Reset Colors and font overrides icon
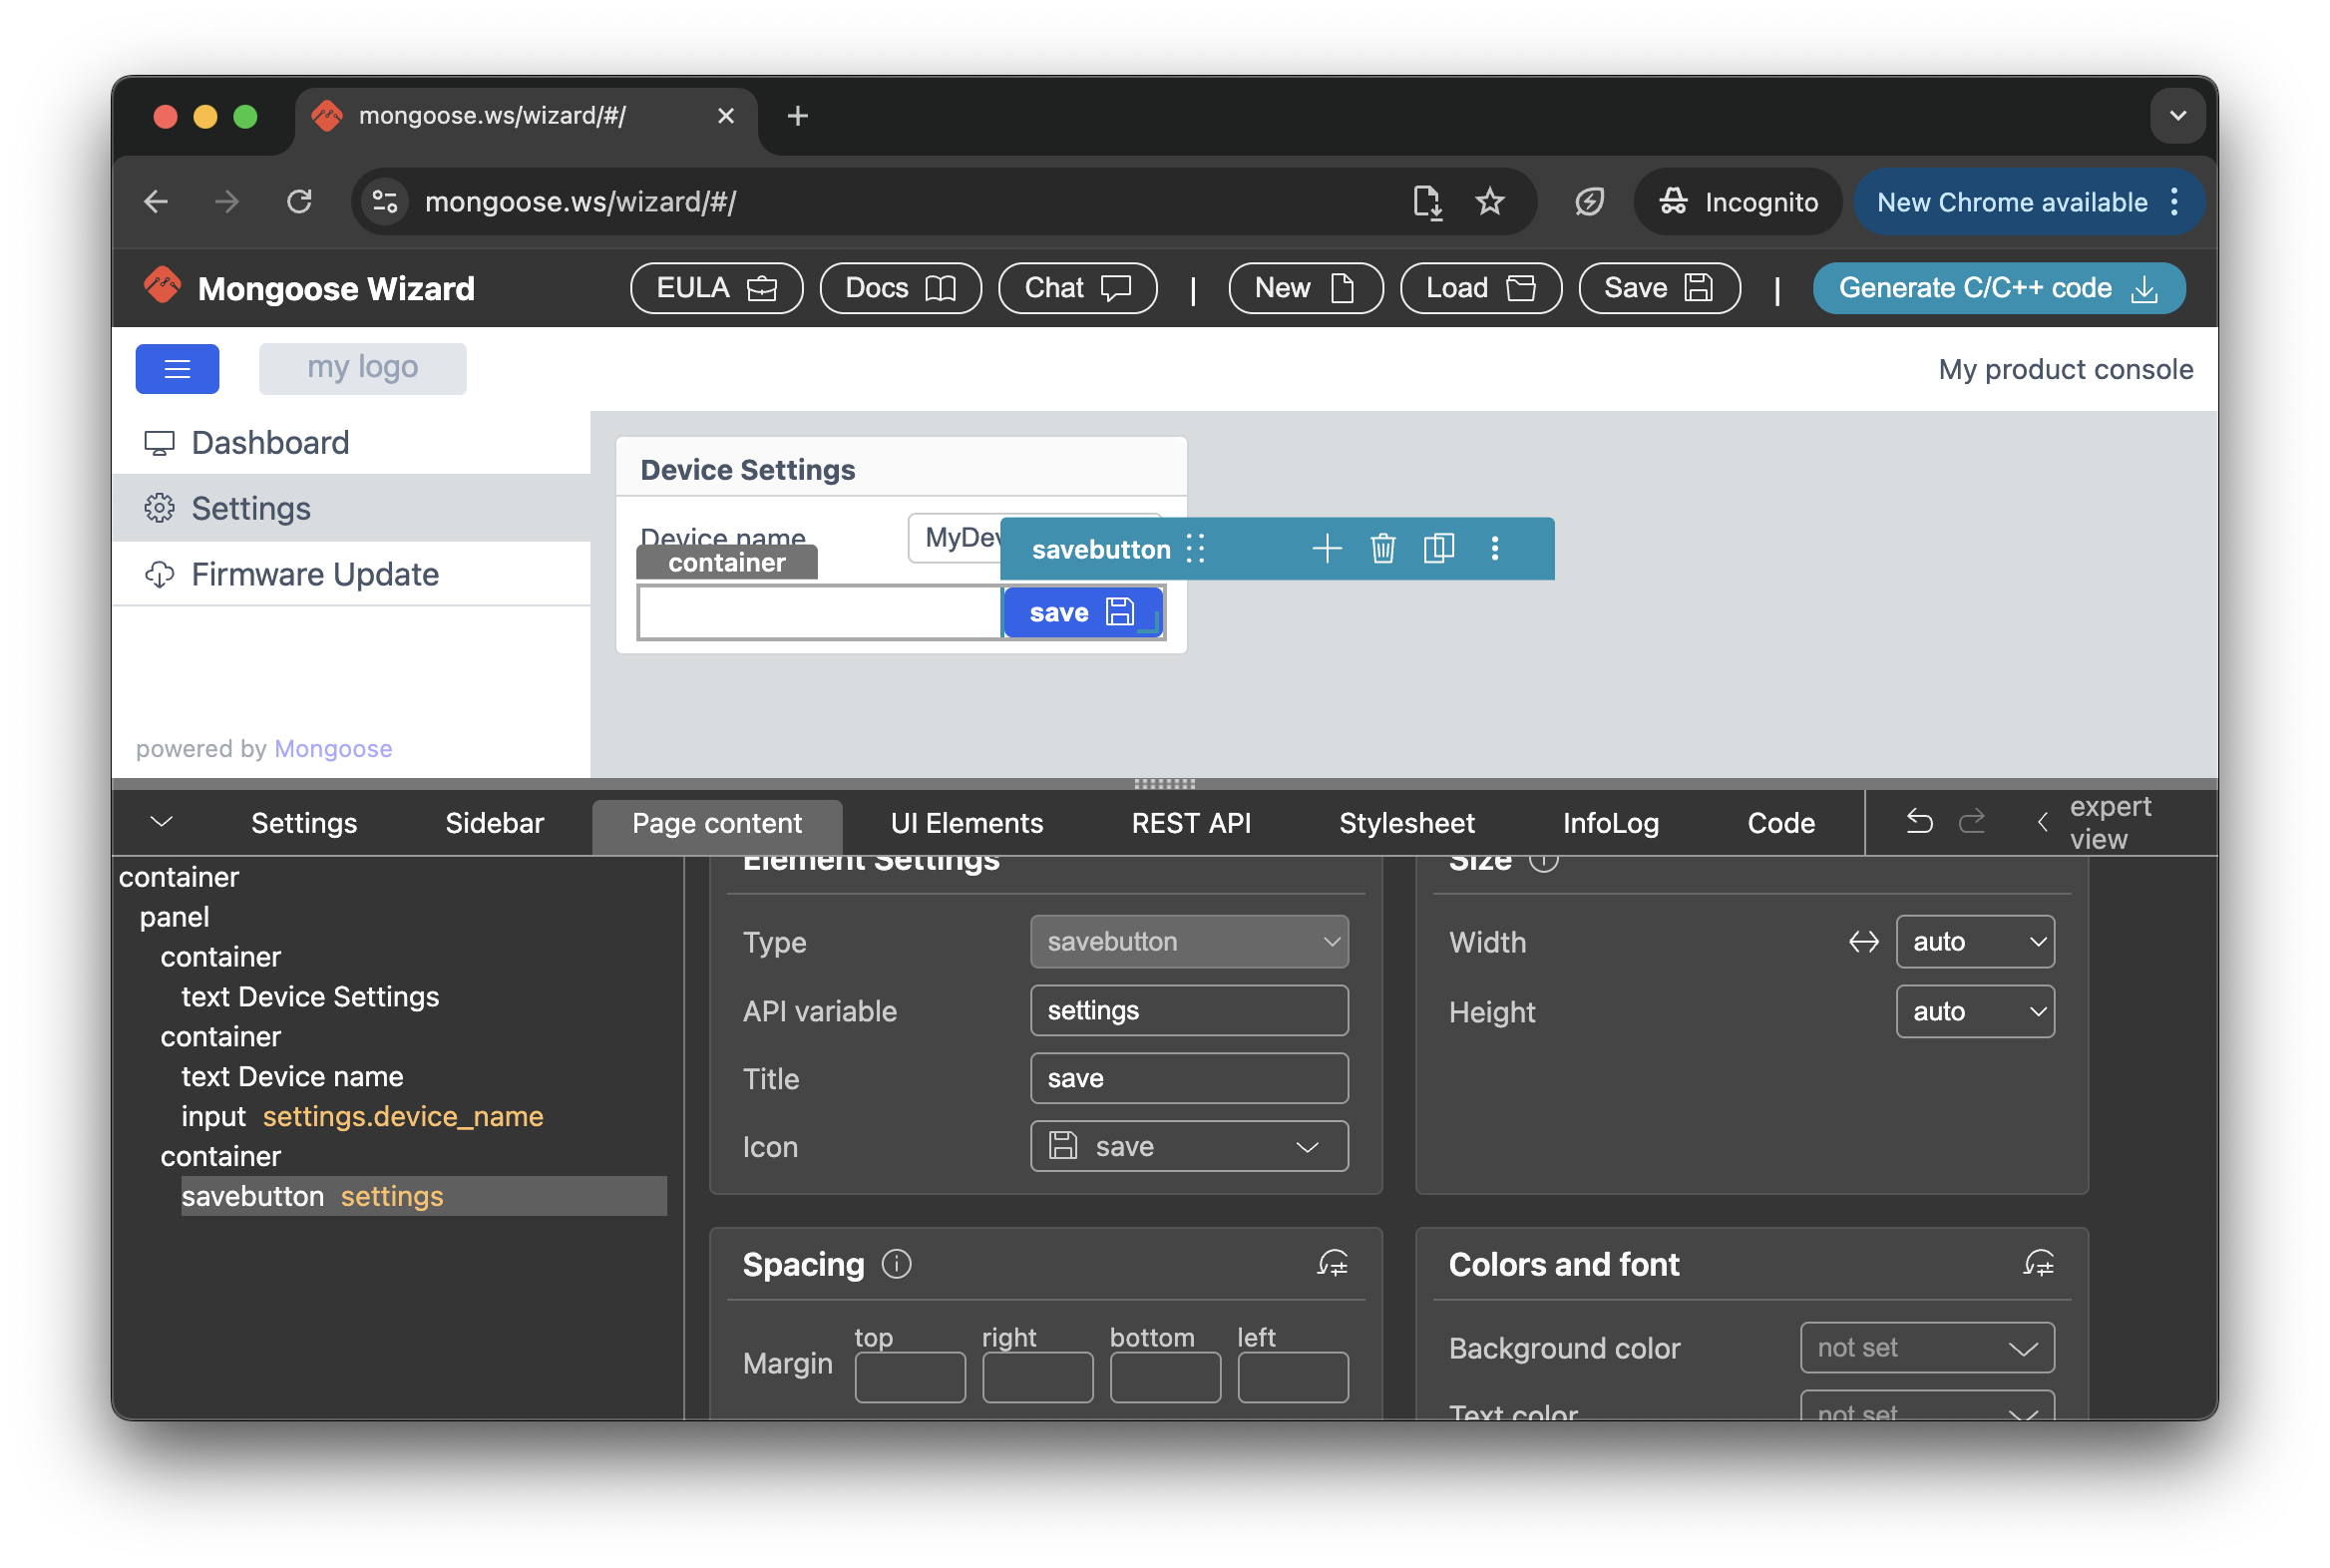This screenshot has height=1568, width=2330. [x=2038, y=1264]
